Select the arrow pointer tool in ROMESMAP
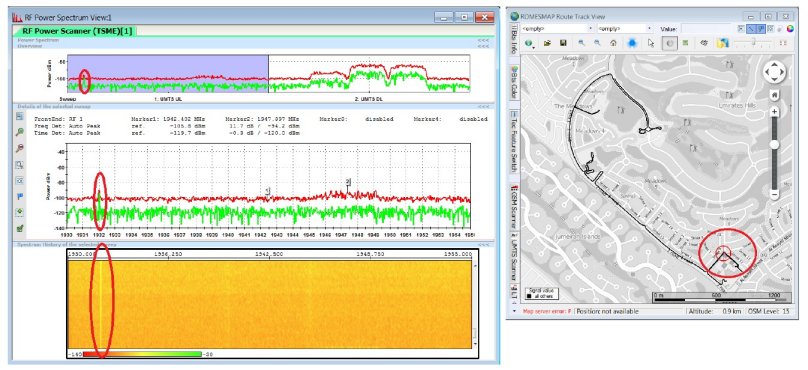Image resolution: width=808 pixels, height=370 pixels. [x=651, y=43]
